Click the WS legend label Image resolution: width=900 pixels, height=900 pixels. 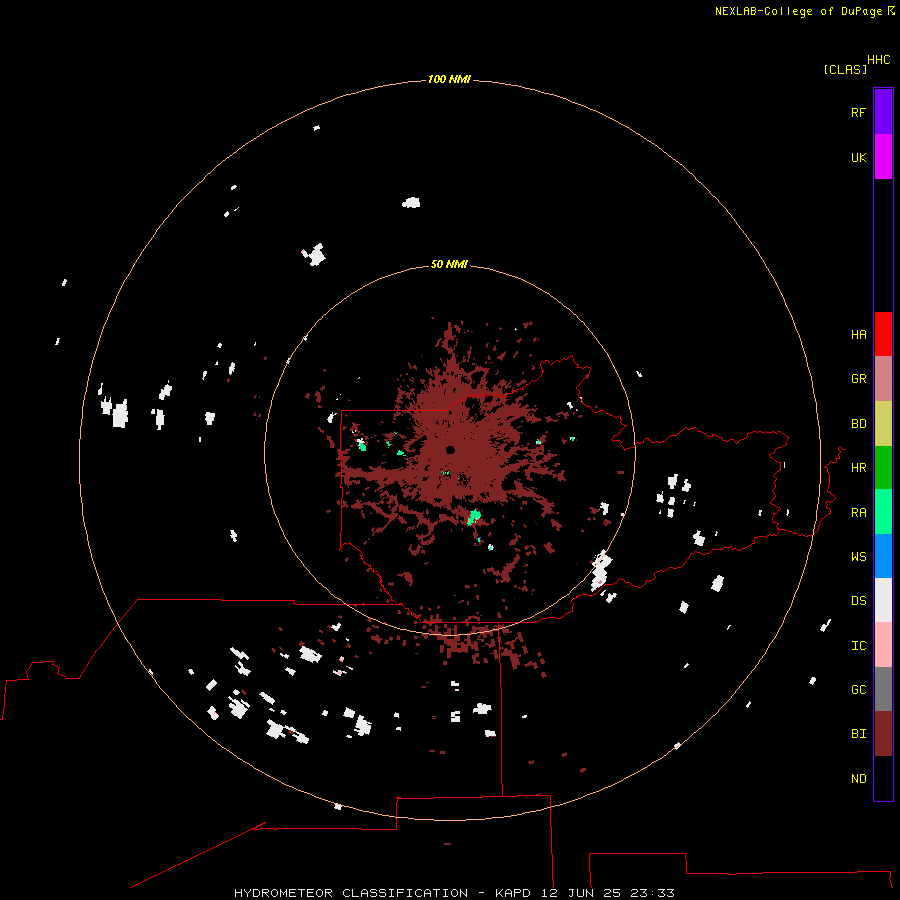point(858,557)
